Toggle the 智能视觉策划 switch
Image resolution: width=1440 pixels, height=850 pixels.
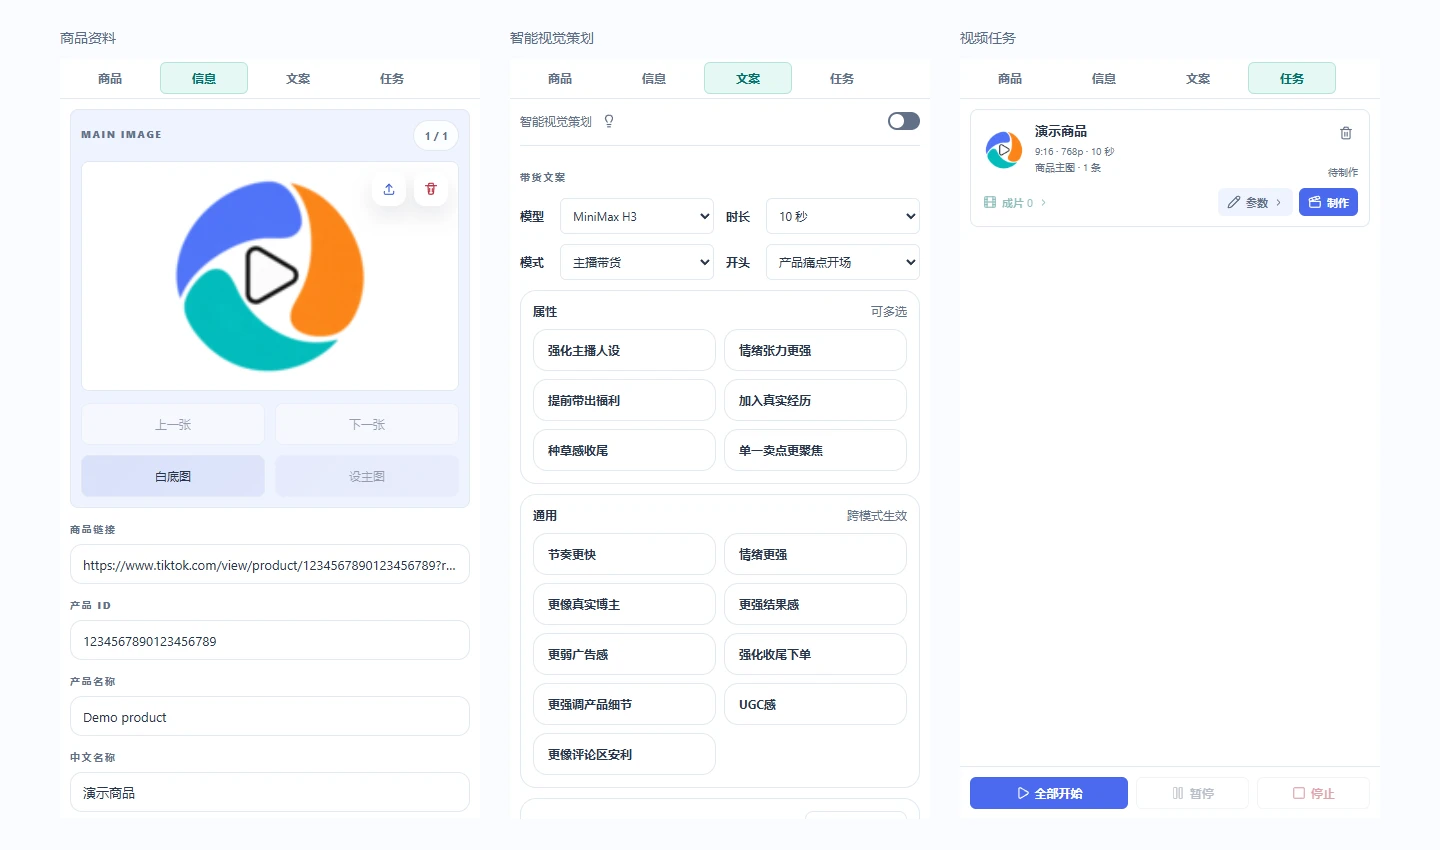(x=904, y=121)
